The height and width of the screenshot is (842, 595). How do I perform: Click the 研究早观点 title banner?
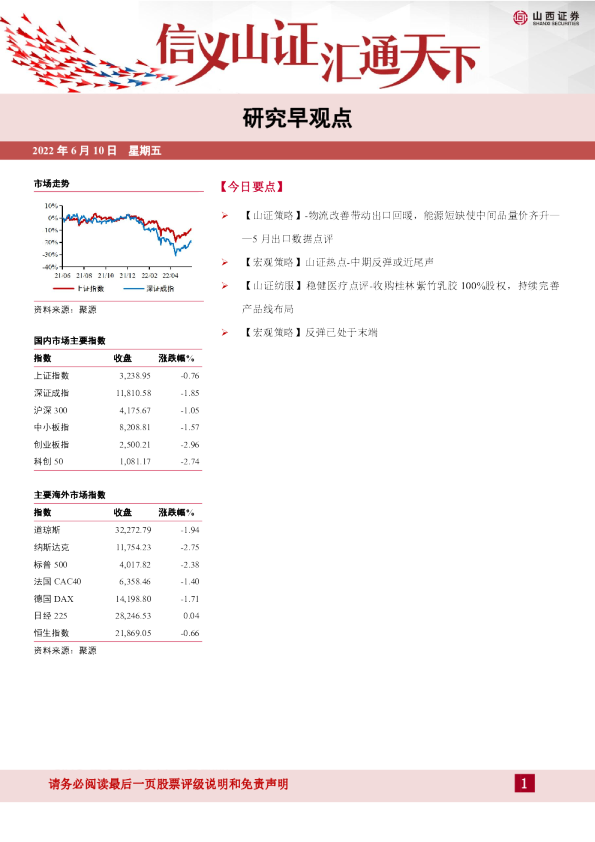point(298,118)
